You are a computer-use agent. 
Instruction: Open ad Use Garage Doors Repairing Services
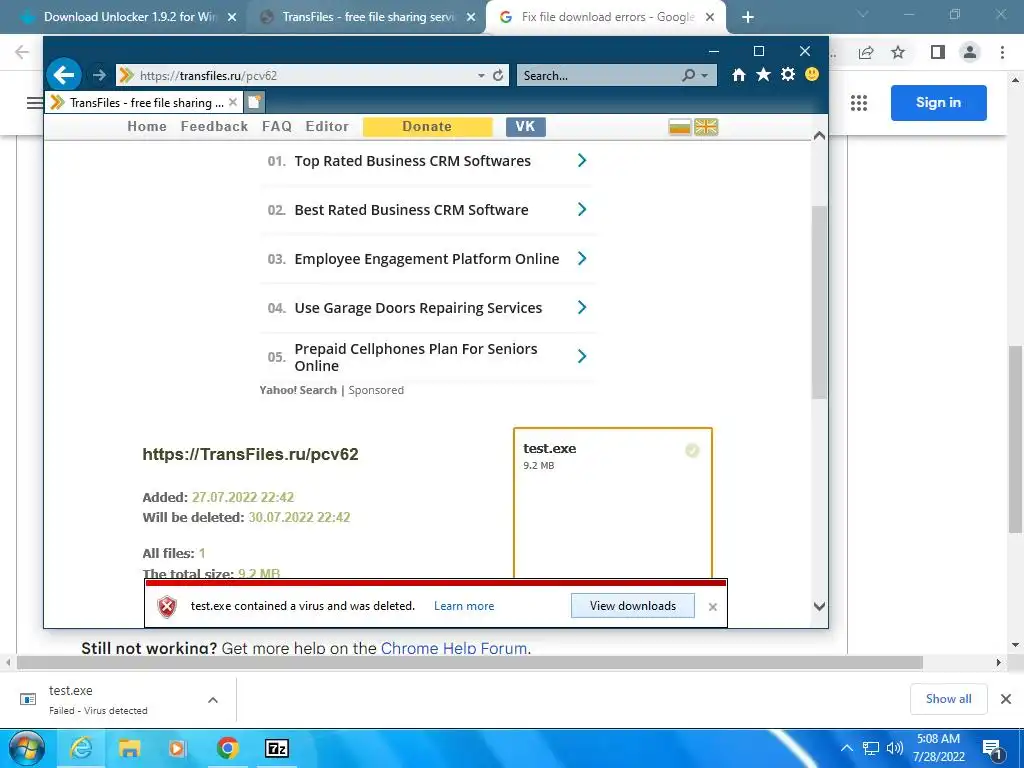coord(419,308)
